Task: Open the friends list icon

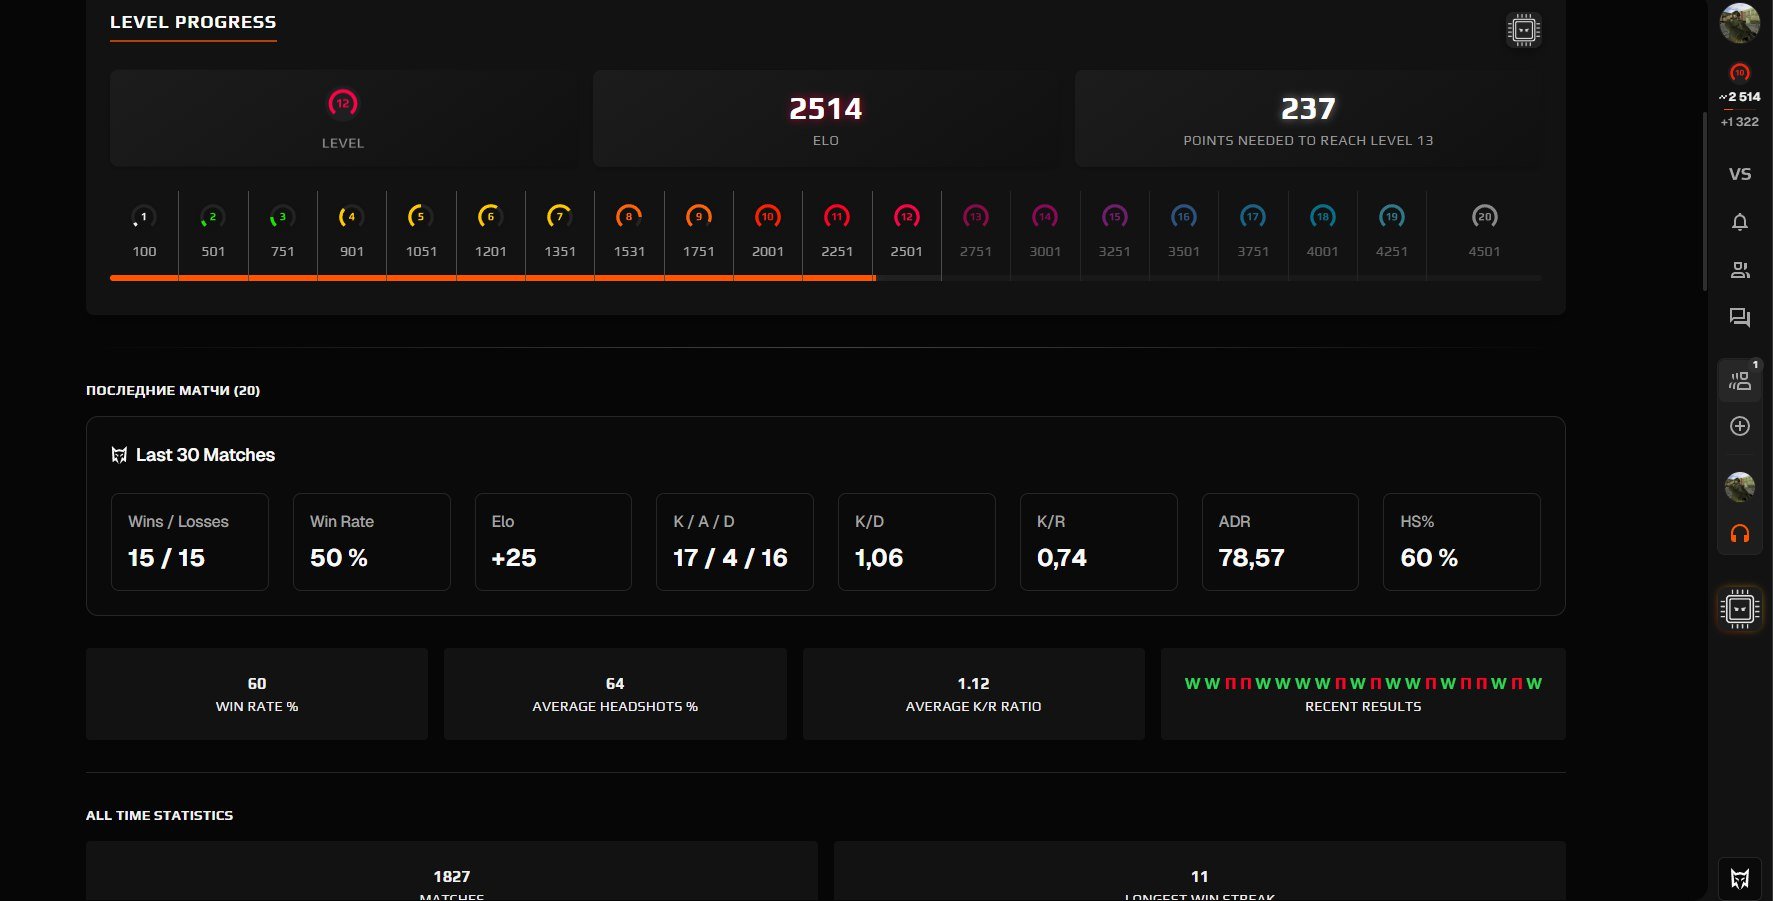Action: coord(1740,270)
